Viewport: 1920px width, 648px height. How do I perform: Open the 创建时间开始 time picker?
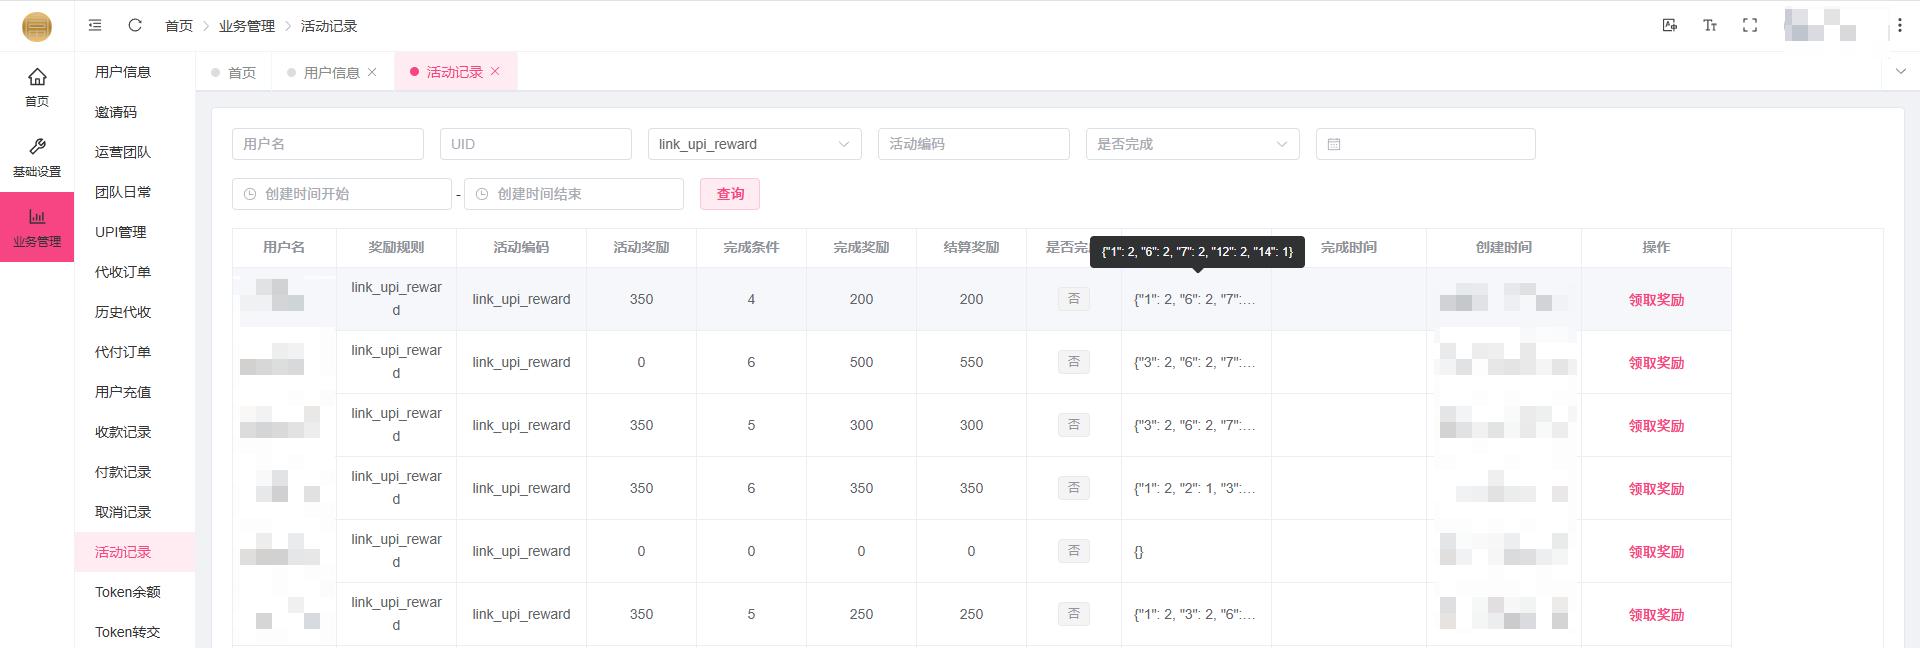pyautogui.click(x=342, y=194)
